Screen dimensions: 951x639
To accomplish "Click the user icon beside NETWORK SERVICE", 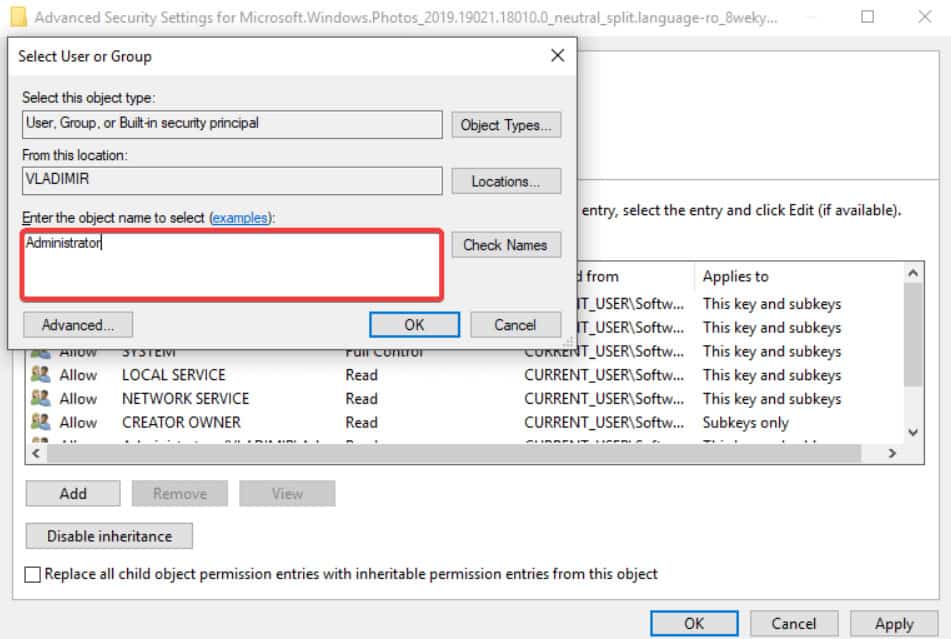I will [x=40, y=399].
